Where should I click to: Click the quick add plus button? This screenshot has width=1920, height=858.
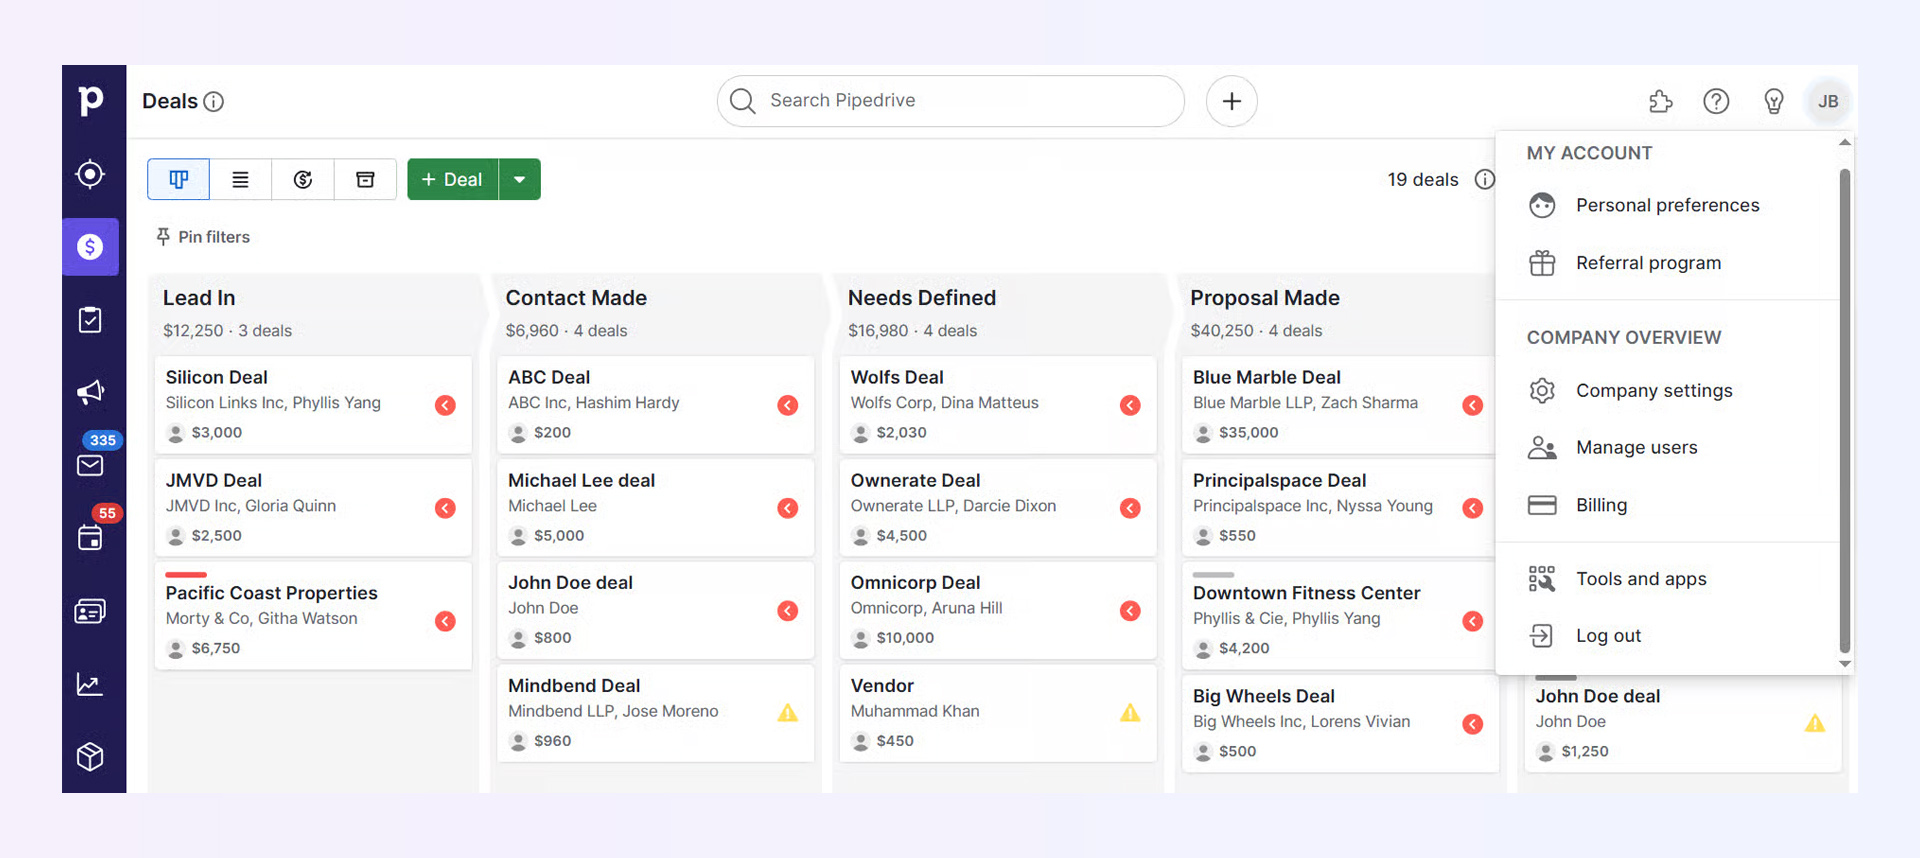(1231, 101)
